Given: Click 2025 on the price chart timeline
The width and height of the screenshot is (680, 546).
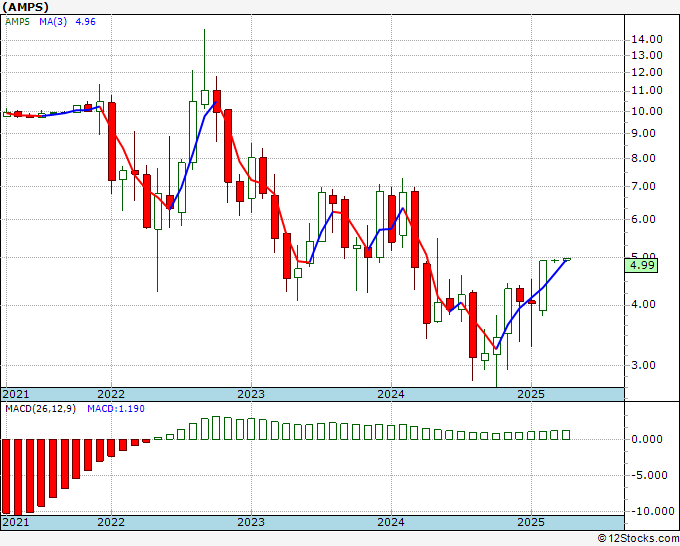Looking at the screenshot, I should 531,394.
